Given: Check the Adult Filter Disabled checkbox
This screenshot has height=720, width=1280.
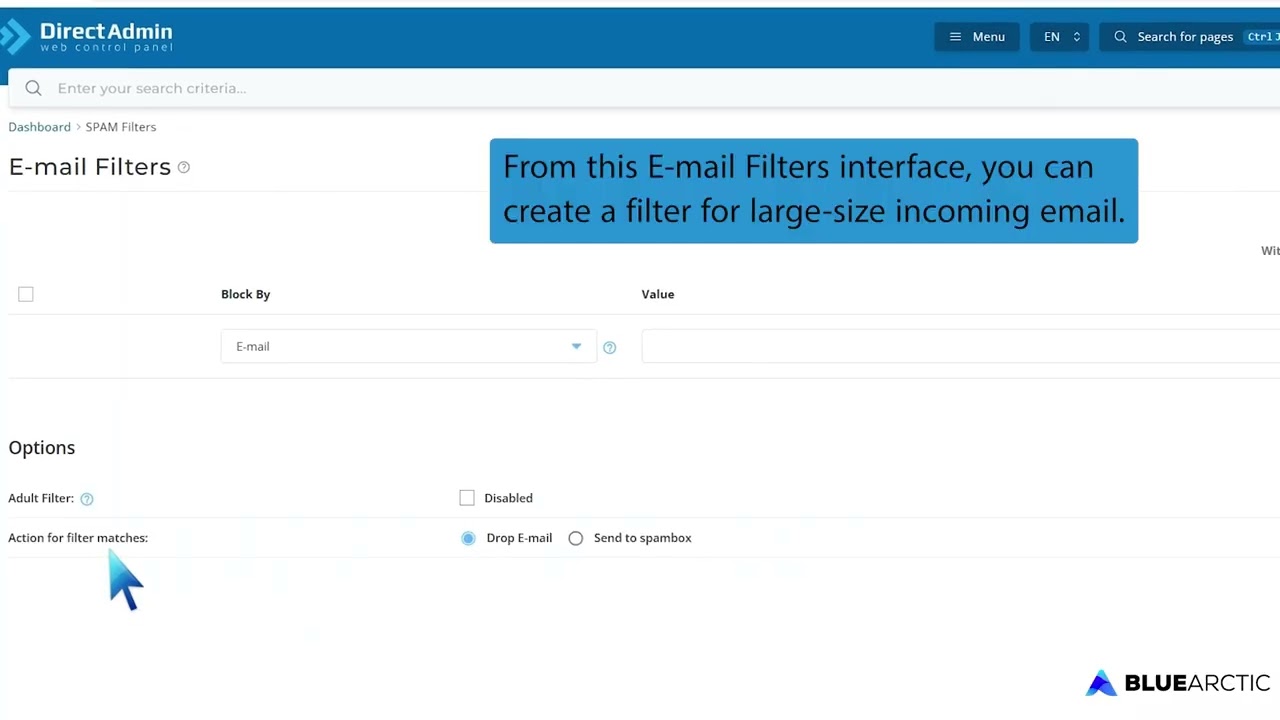Looking at the screenshot, I should 467,498.
